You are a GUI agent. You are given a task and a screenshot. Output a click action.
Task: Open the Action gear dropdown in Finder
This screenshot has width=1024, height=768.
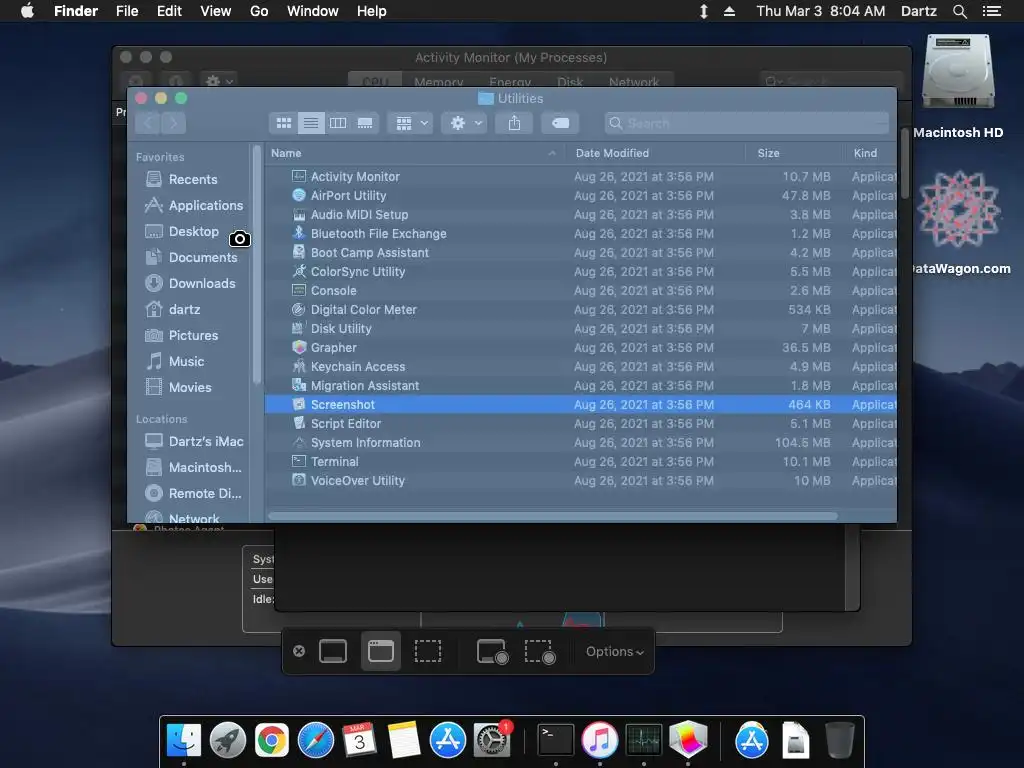[x=464, y=123]
